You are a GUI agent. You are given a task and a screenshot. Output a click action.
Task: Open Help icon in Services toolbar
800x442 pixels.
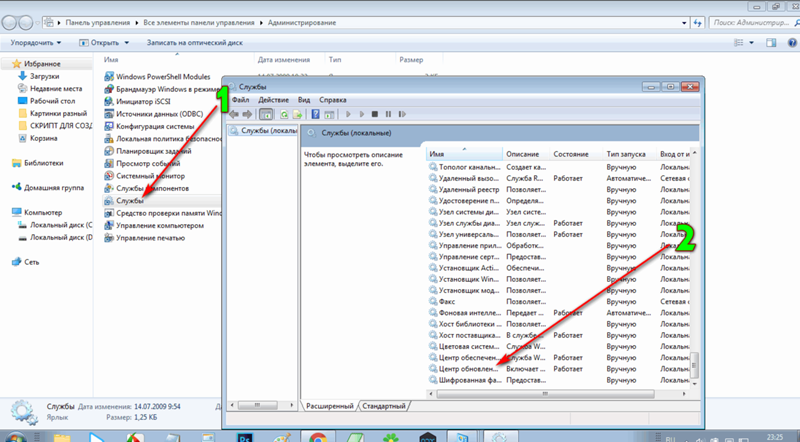coord(315,114)
